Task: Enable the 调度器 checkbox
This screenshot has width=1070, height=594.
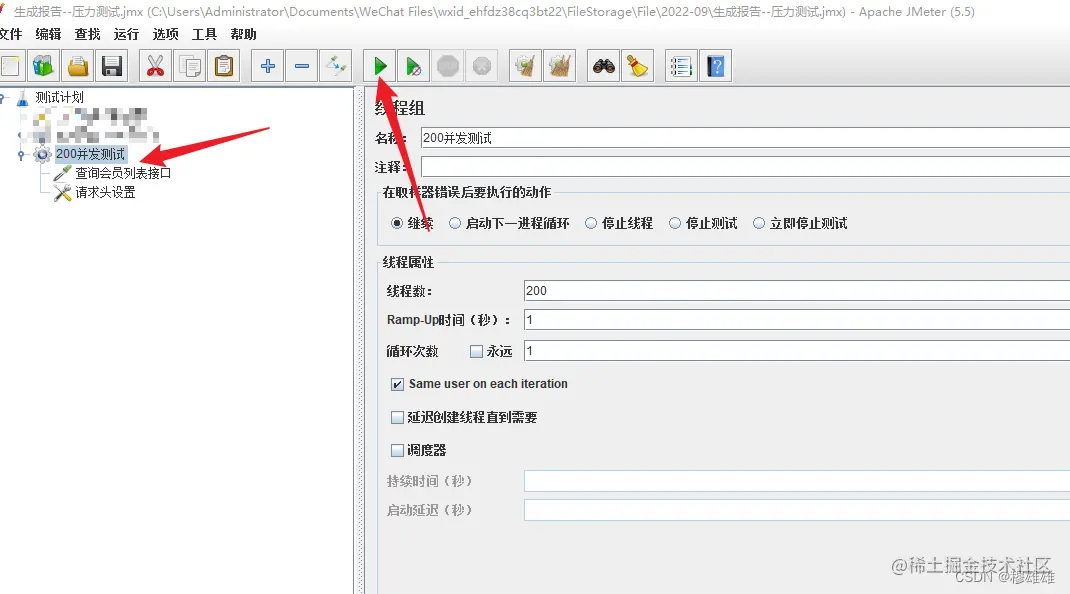Action: tap(397, 451)
